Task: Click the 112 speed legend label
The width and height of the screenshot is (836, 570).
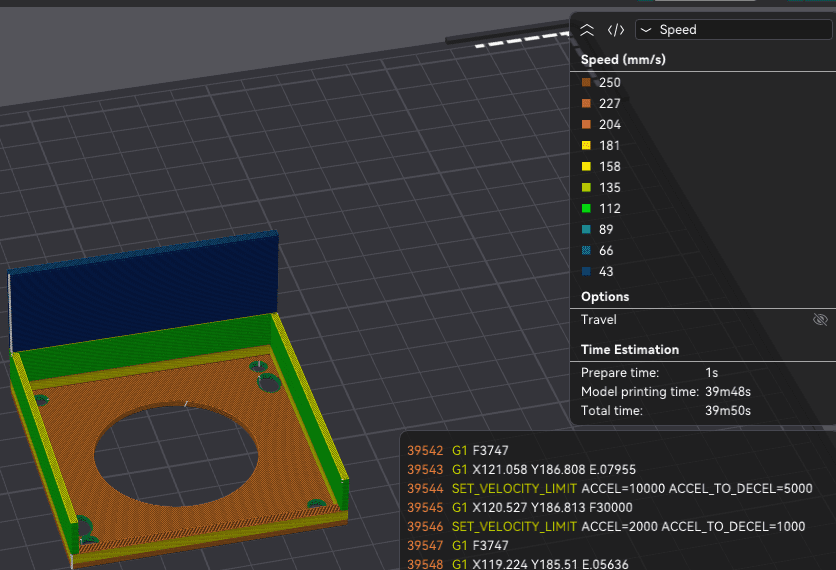Action: click(609, 208)
